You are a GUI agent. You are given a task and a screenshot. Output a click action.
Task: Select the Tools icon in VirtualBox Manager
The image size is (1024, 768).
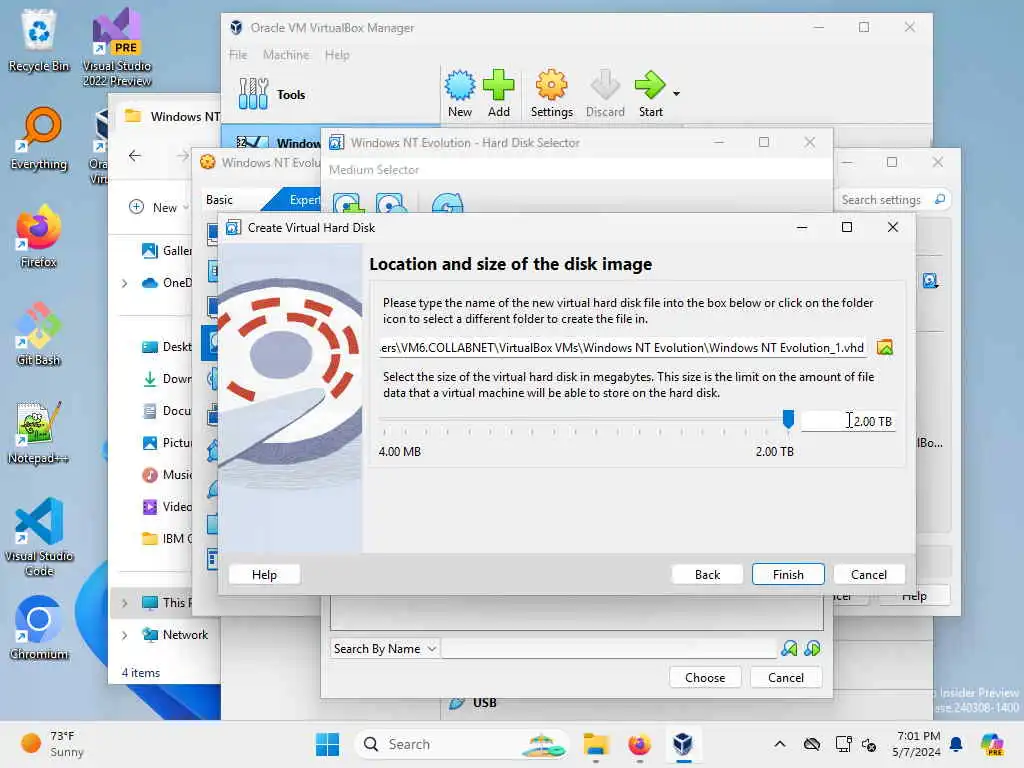[x=253, y=94]
